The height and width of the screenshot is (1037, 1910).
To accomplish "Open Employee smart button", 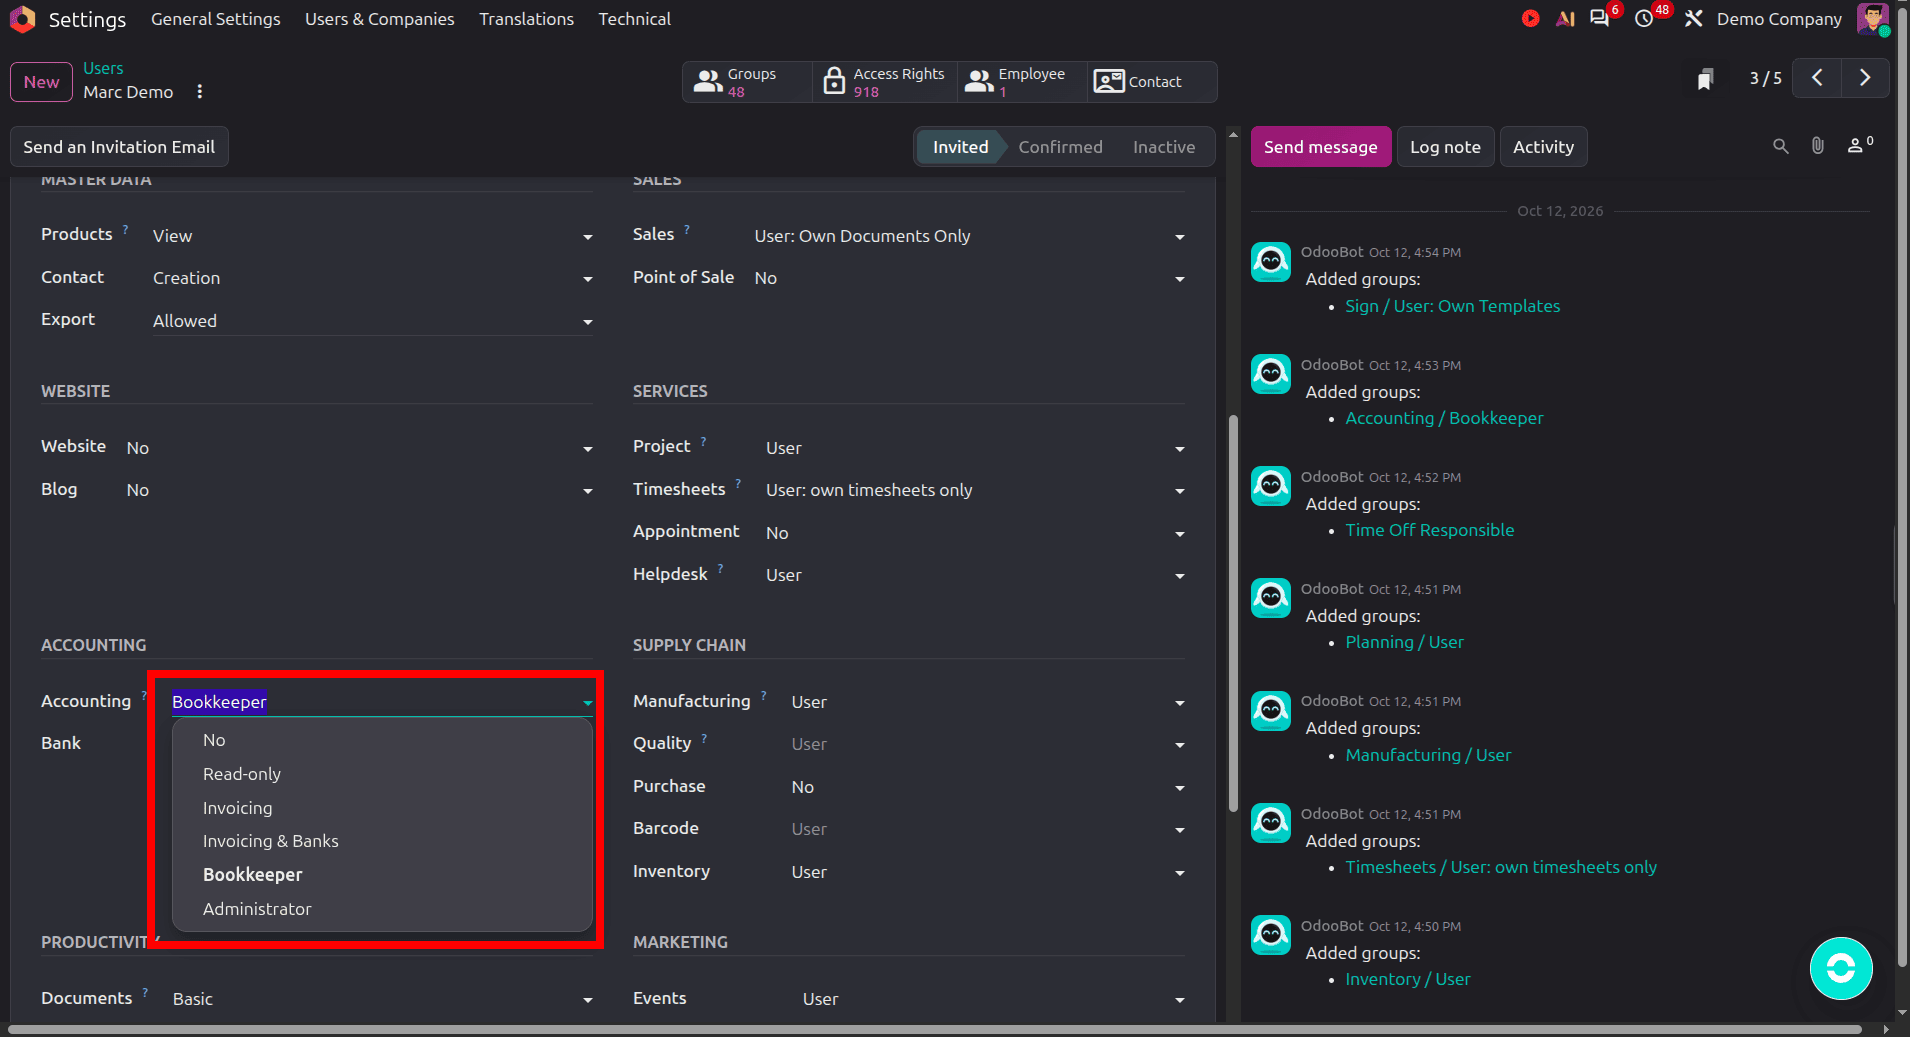I will pyautogui.click(x=1022, y=82).
